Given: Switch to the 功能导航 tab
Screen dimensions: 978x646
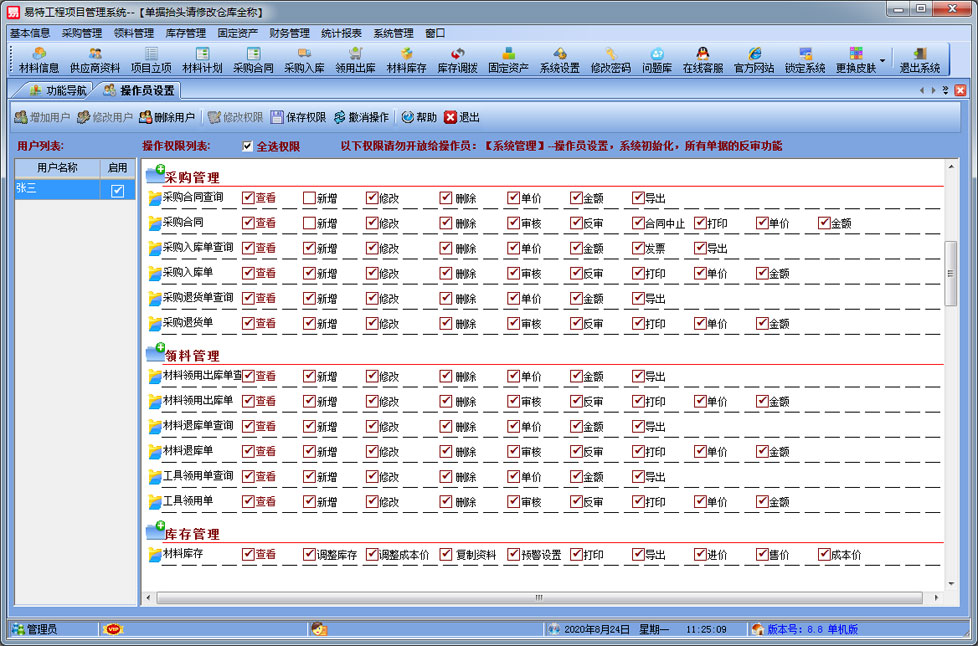Looking at the screenshot, I should (x=58, y=90).
